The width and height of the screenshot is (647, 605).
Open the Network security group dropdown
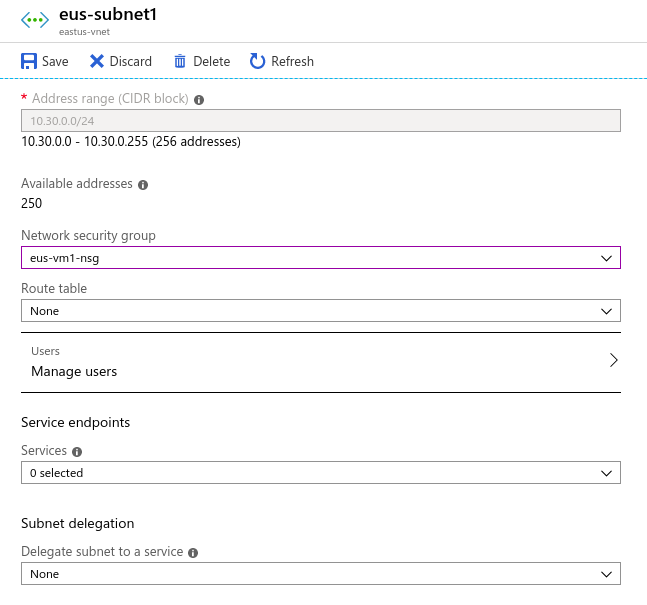pyautogui.click(x=321, y=258)
